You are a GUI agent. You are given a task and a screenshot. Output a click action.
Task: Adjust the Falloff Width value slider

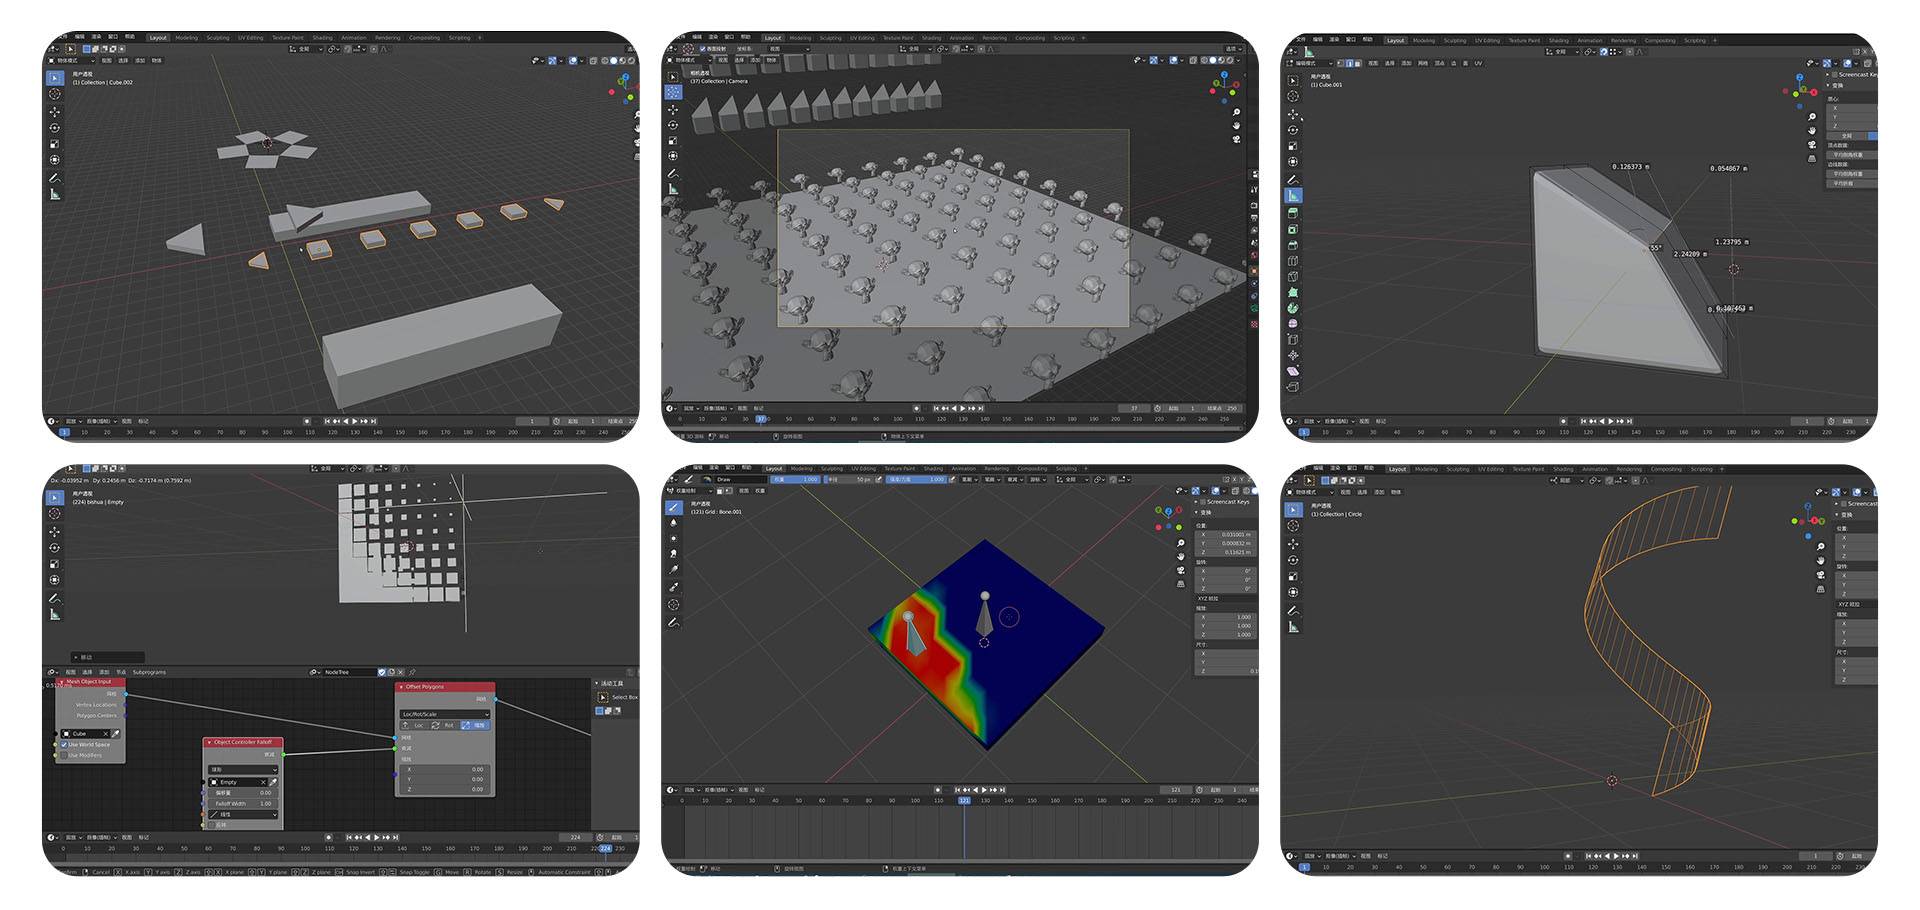[243, 803]
